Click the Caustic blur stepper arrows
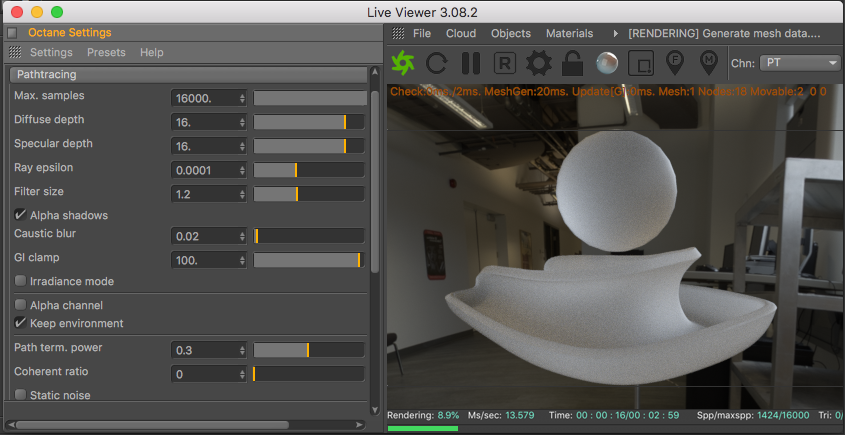The width and height of the screenshot is (845, 435). (243, 236)
